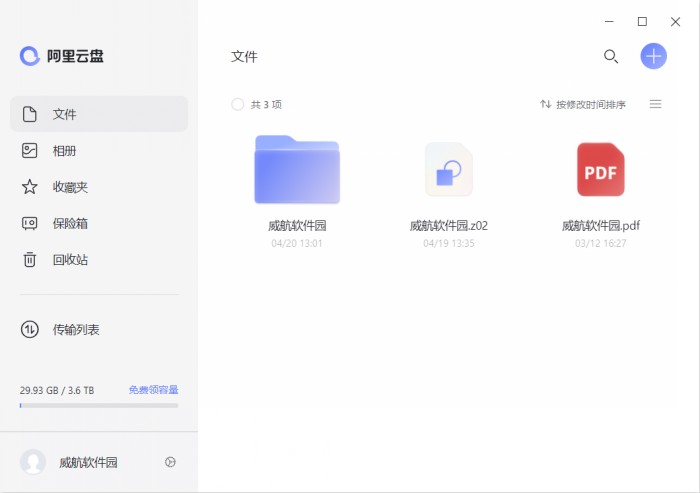Viewport: 700px width, 493px height.
Task: Close the 阿里云盘 window
Action: (x=675, y=21)
